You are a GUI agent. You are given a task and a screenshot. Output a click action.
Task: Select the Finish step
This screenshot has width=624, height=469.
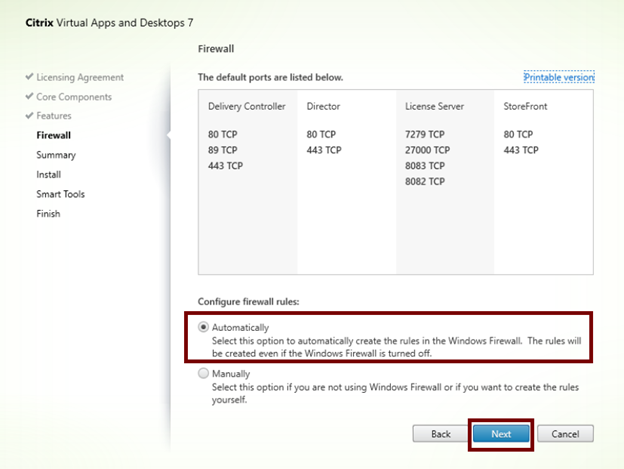point(48,214)
